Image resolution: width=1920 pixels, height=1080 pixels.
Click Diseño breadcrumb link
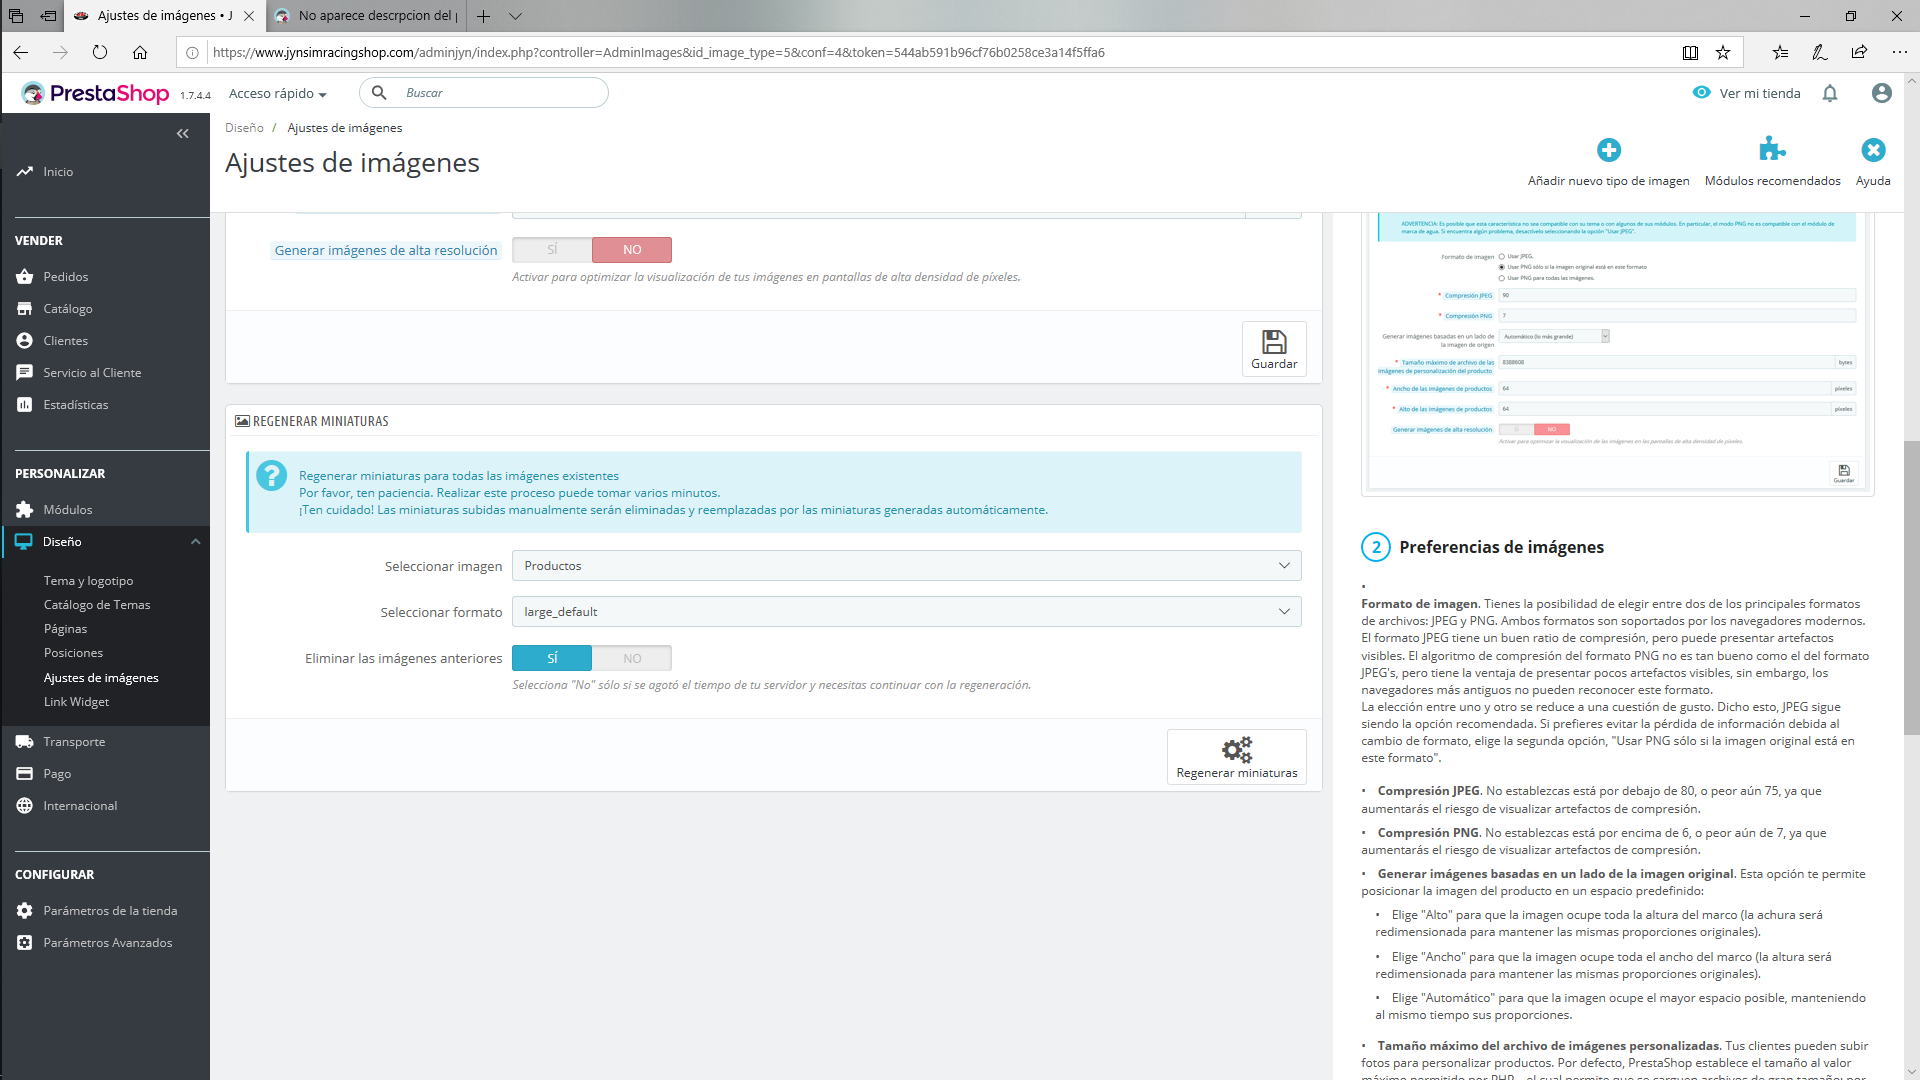(244, 128)
